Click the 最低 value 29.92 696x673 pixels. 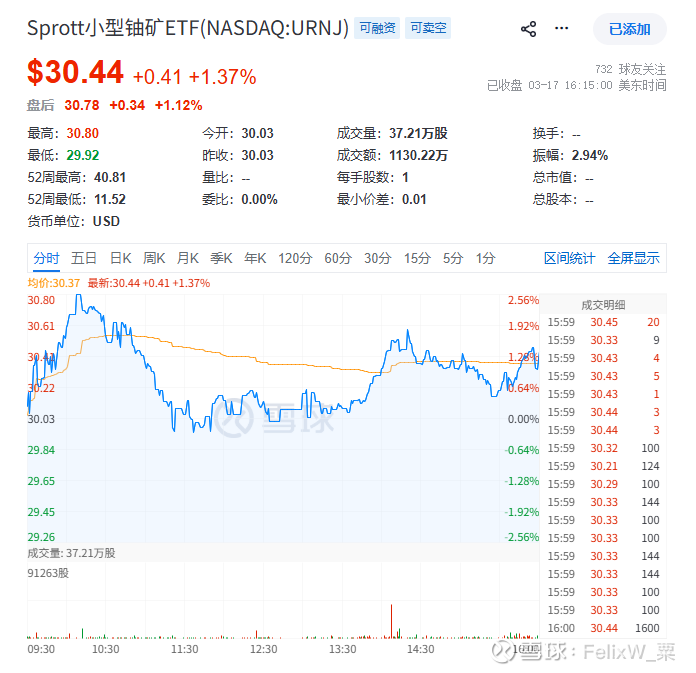click(x=83, y=155)
